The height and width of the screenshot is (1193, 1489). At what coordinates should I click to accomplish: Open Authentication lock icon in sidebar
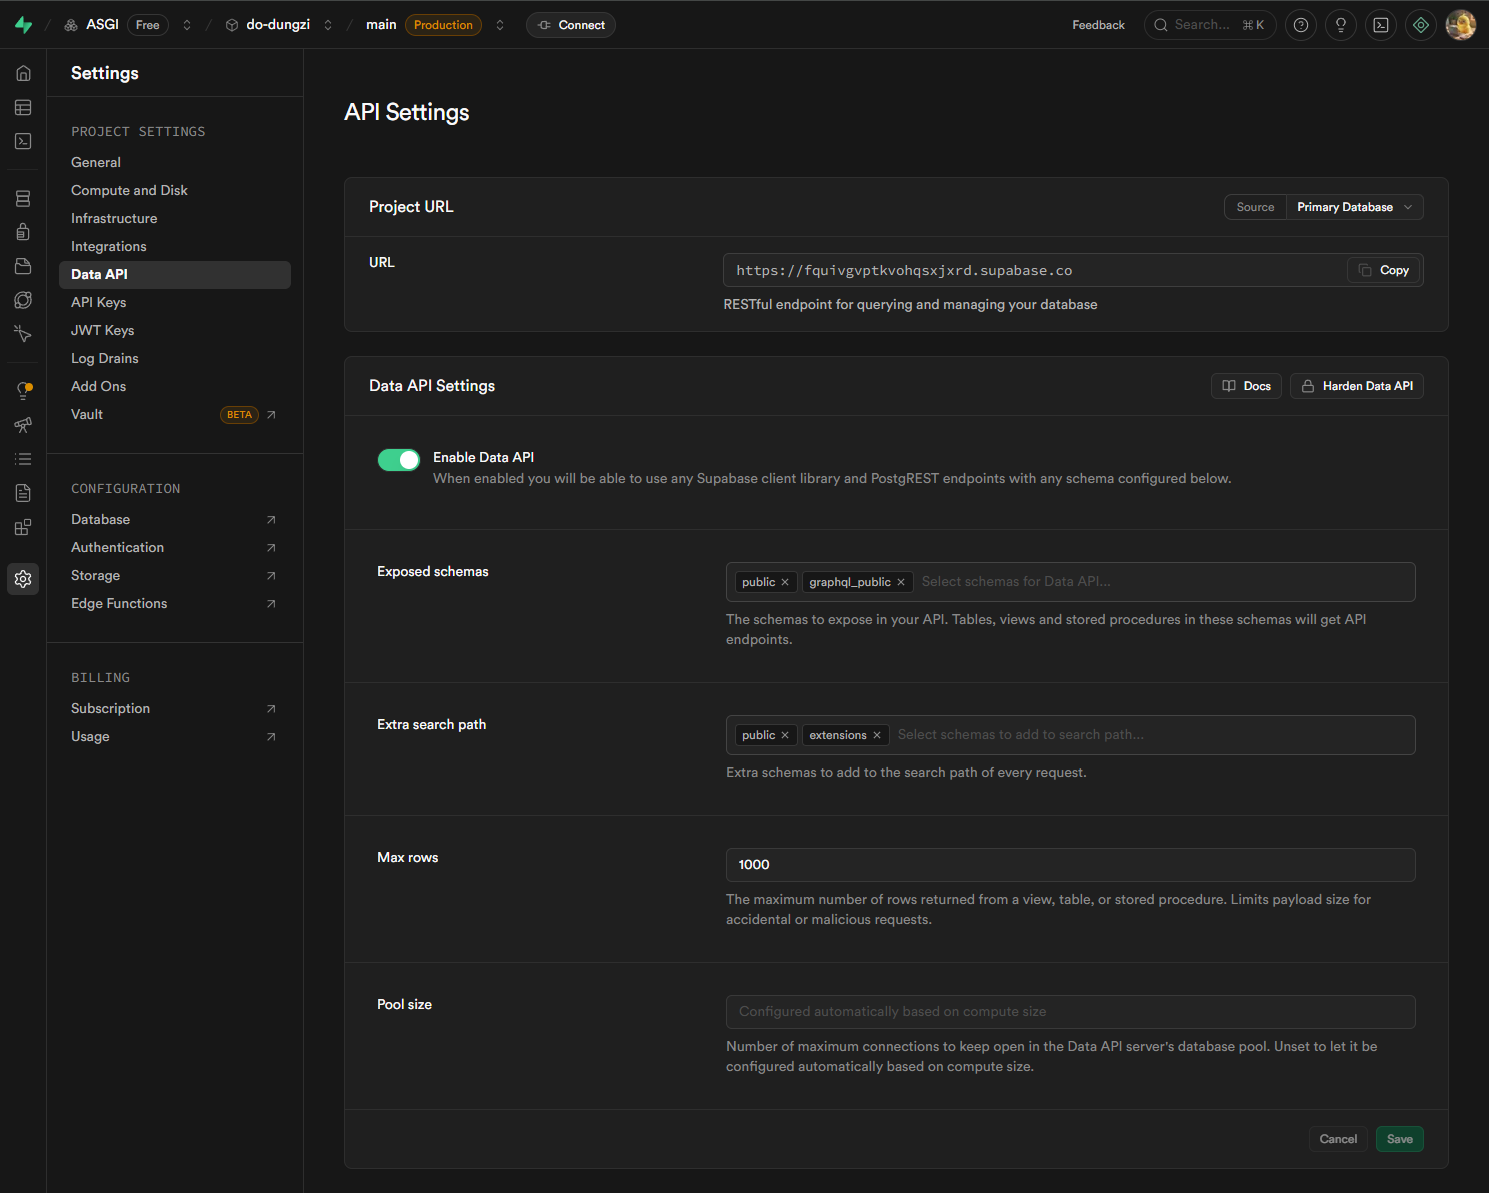pos(23,232)
